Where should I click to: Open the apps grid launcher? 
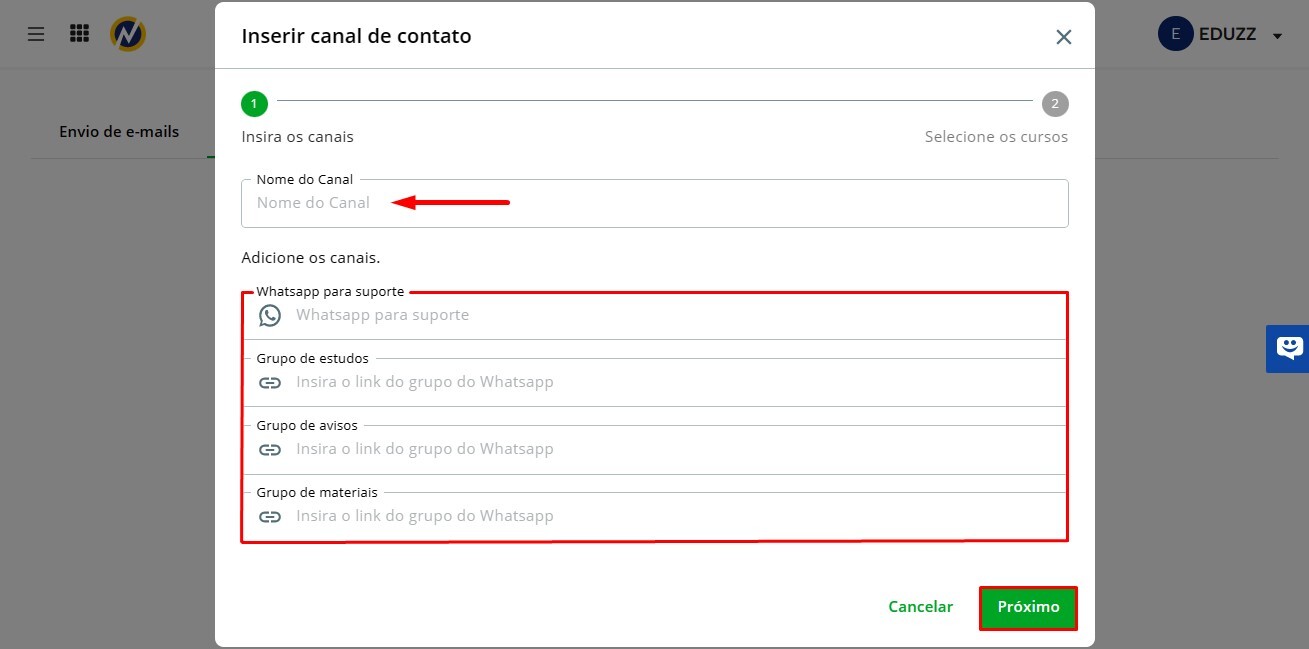79,34
